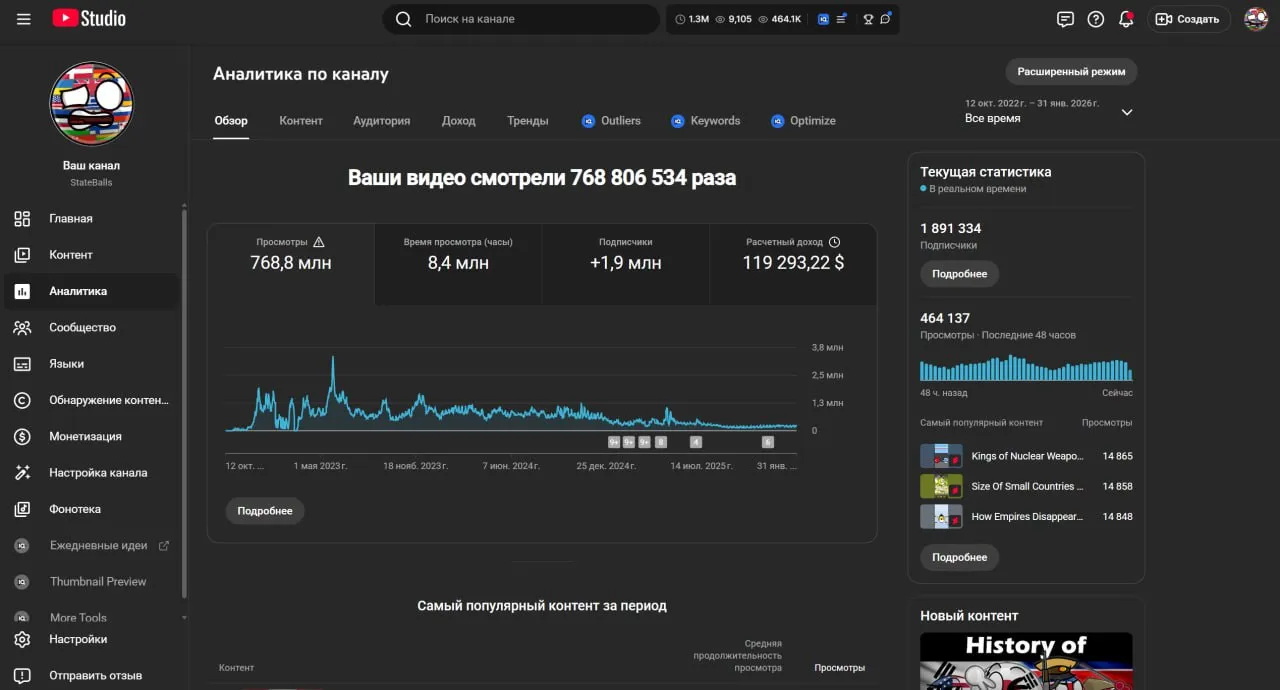1280x690 pixels.
Task: Open the hamburger navigation menu
Action: point(24,19)
